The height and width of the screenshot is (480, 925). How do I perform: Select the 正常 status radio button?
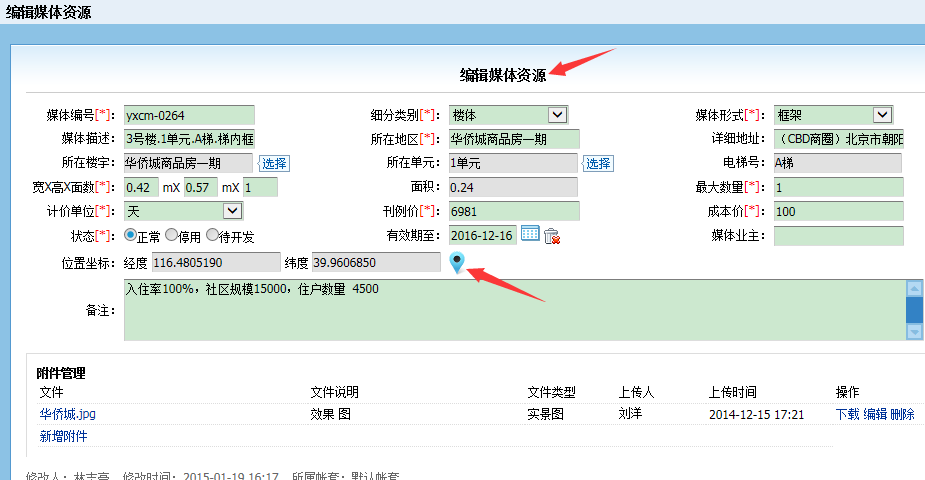point(130,236)
